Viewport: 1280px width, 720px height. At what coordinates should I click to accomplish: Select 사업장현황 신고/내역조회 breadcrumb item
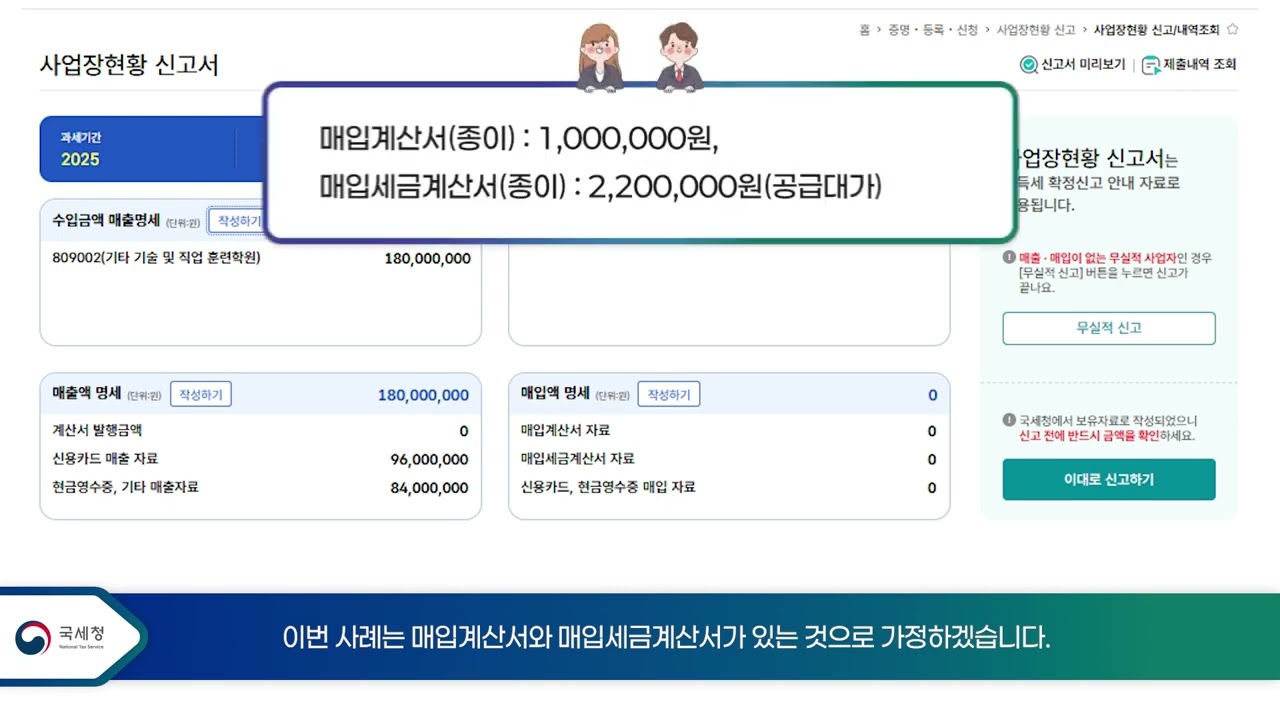(x=1157, y=30)
